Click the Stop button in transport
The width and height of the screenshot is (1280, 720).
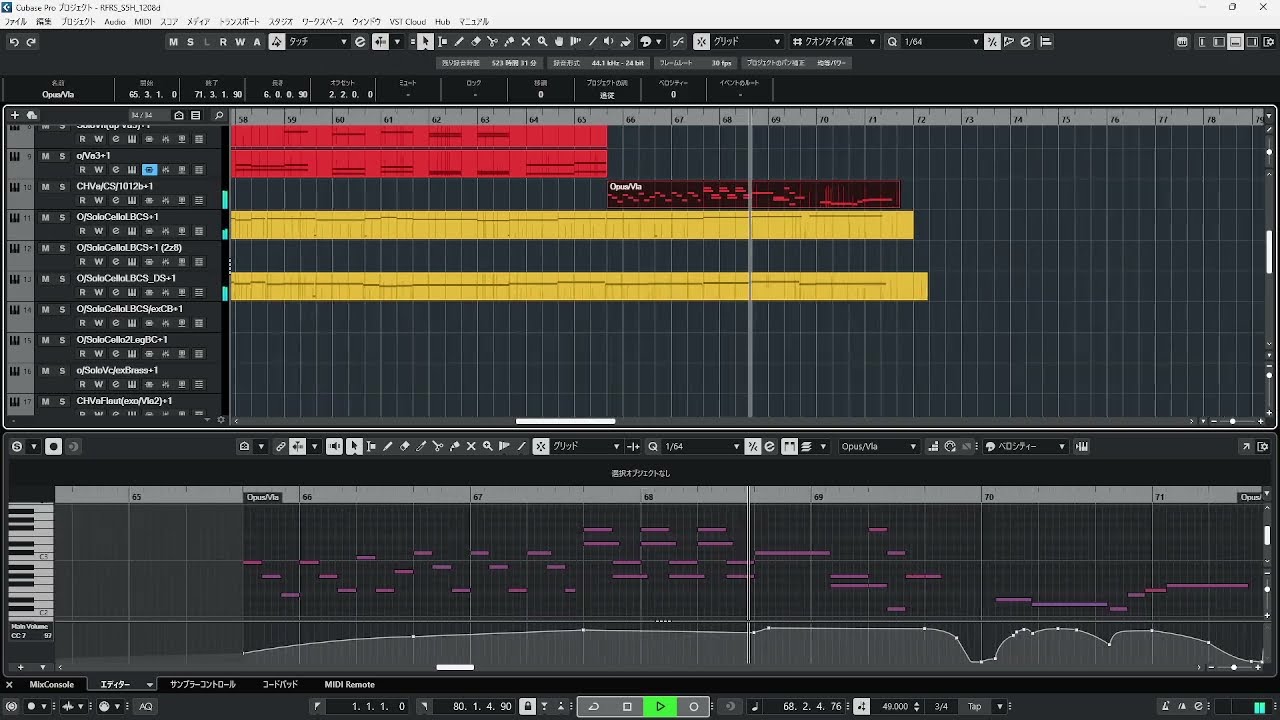pos(627,706)
